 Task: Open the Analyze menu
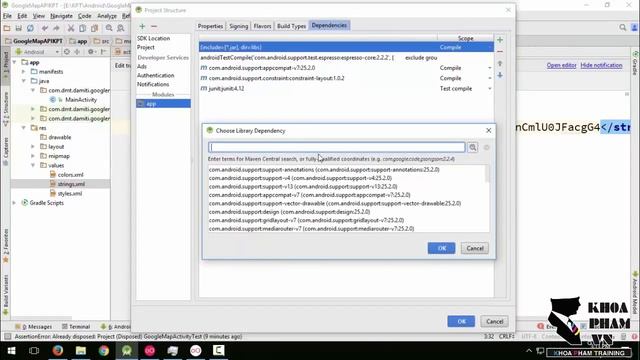[107, 16]
